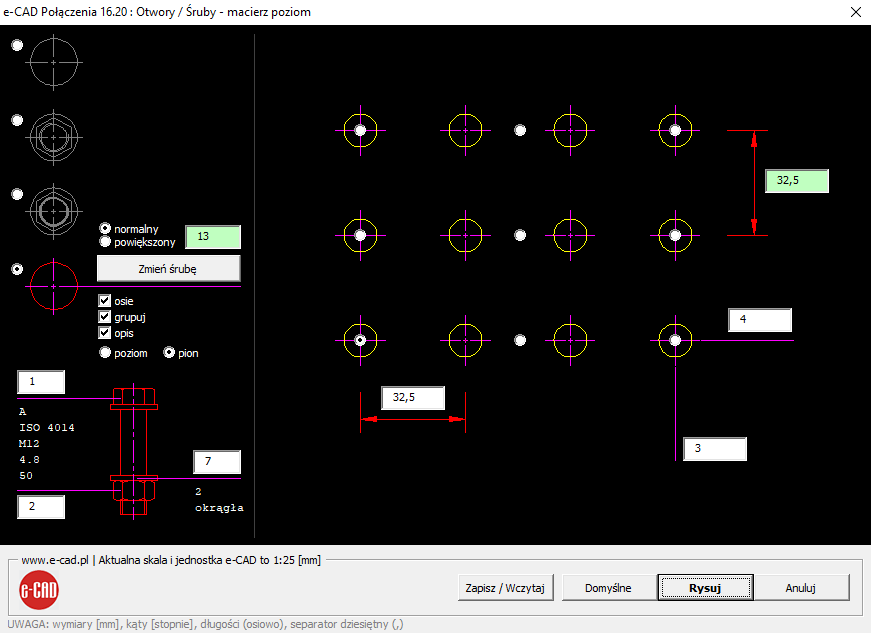871x633 pixels.
Task: Click the '50' bolt length text
Action: 26,476
